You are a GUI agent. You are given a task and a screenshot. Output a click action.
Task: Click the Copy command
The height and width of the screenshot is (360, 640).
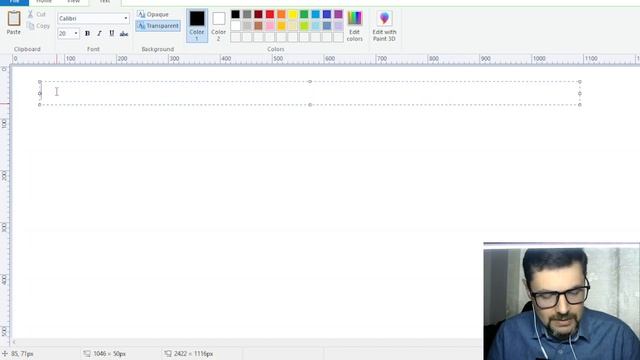click(x=38, y=26)
